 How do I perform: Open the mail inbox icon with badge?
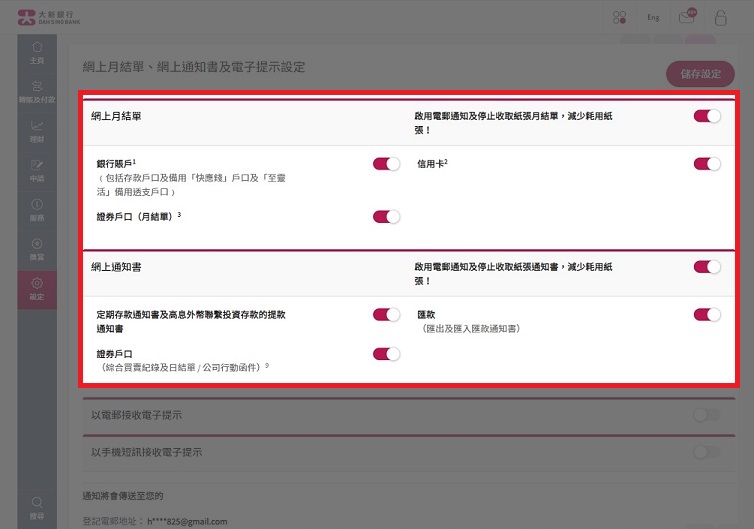[x=687, y=17]
